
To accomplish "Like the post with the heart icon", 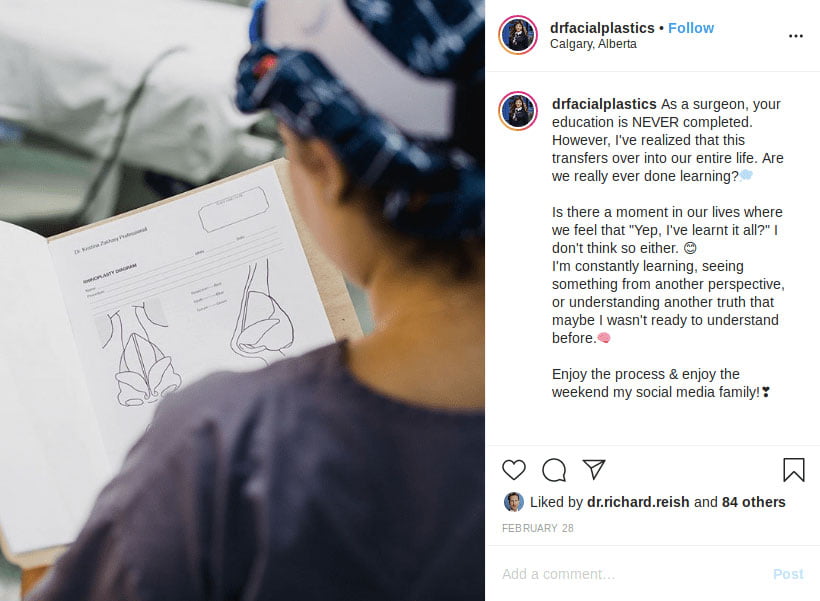I will coord(514,469).
